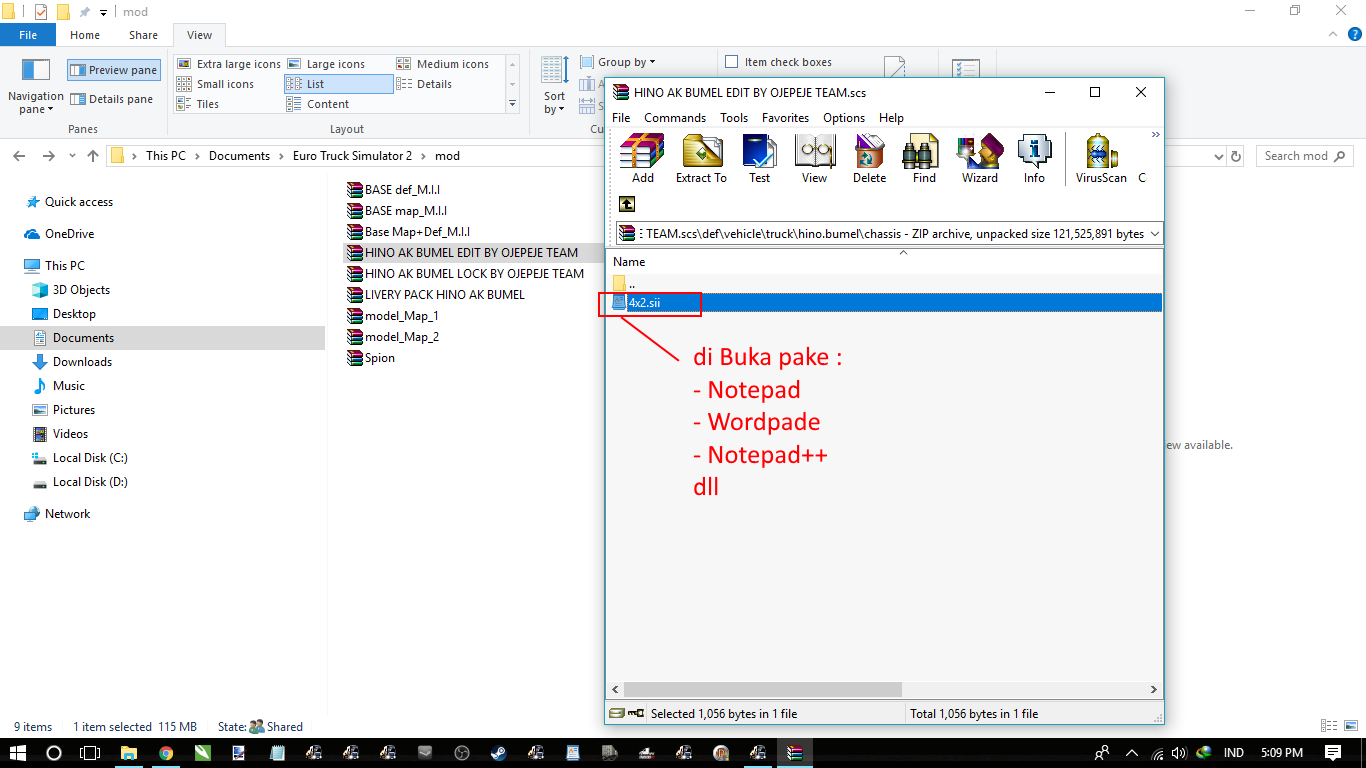
Task: Enable Item check boxes
Action: tap(778, 62)
